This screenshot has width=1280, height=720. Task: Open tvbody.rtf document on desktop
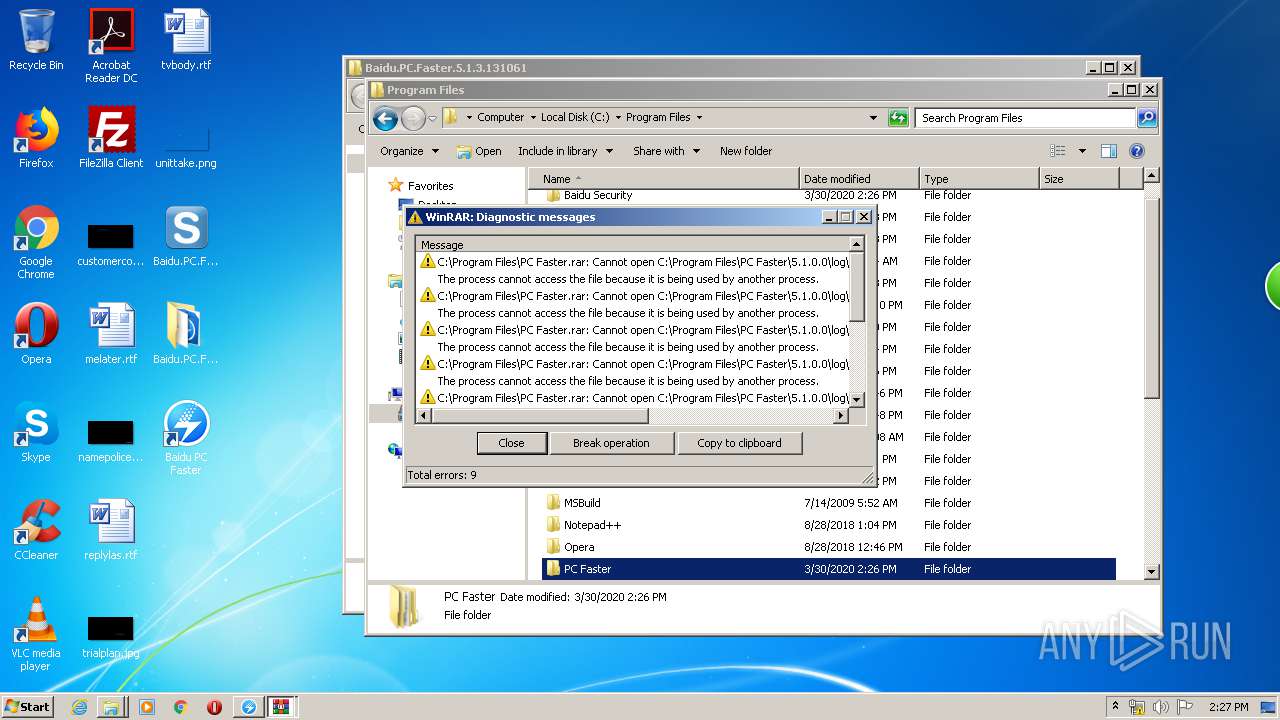click(x=186, y=40)
